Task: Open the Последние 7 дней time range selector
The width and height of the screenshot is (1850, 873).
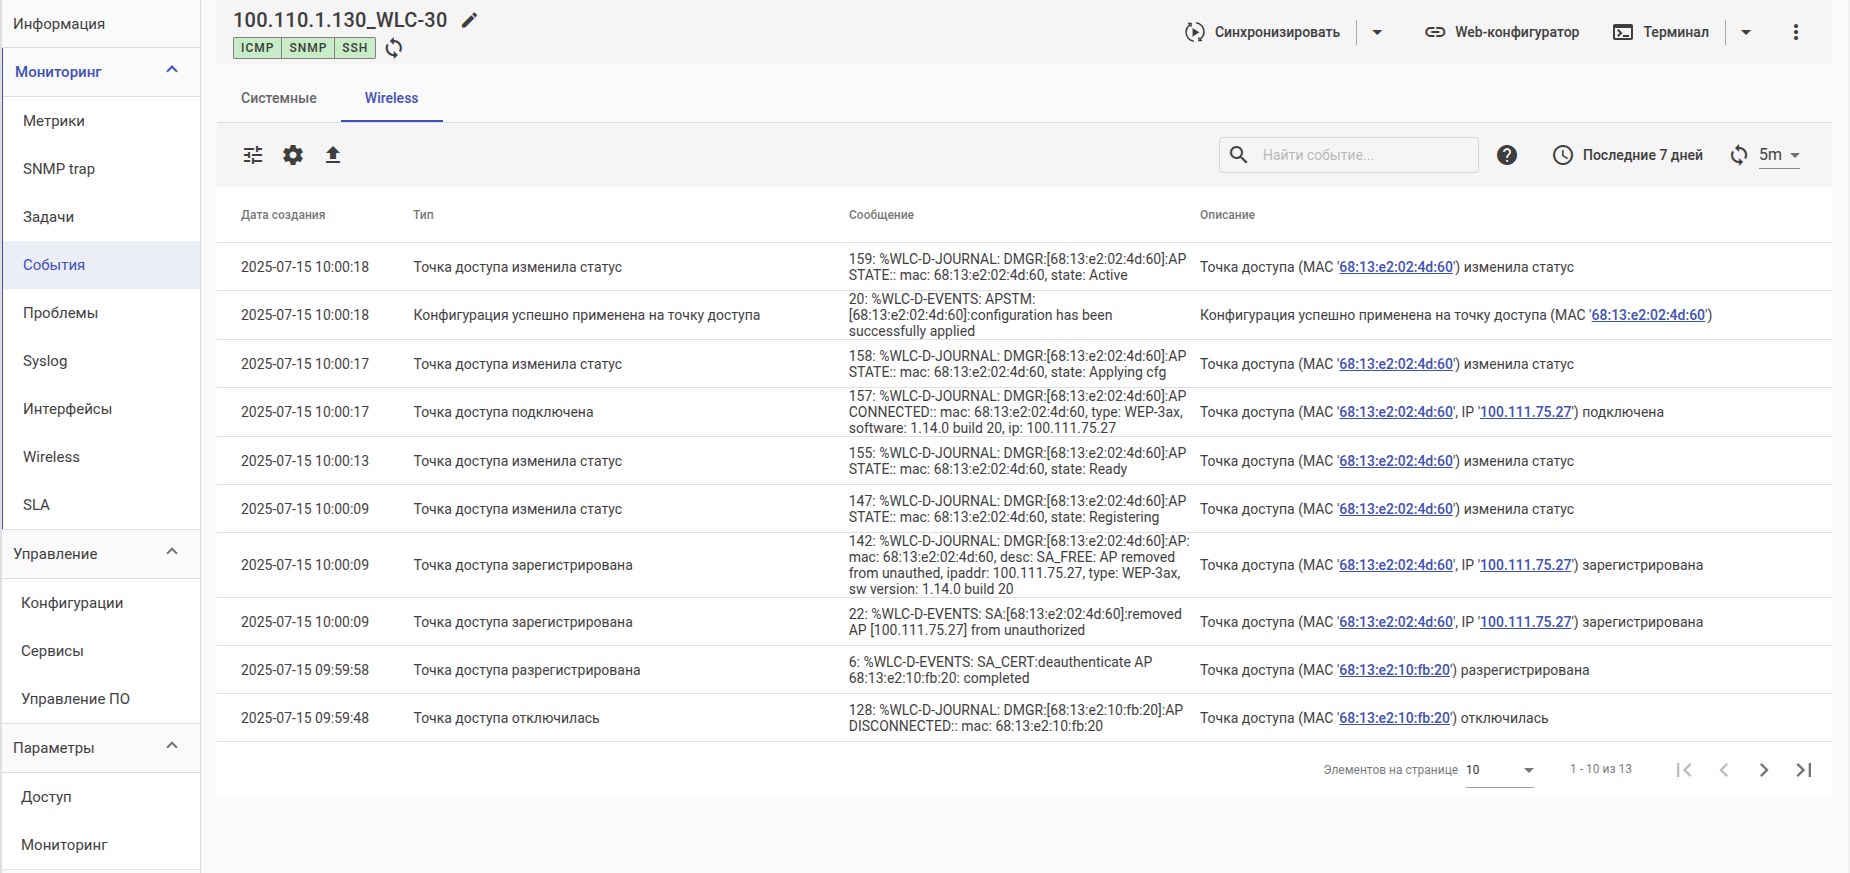Action: tap(1628, 155)
